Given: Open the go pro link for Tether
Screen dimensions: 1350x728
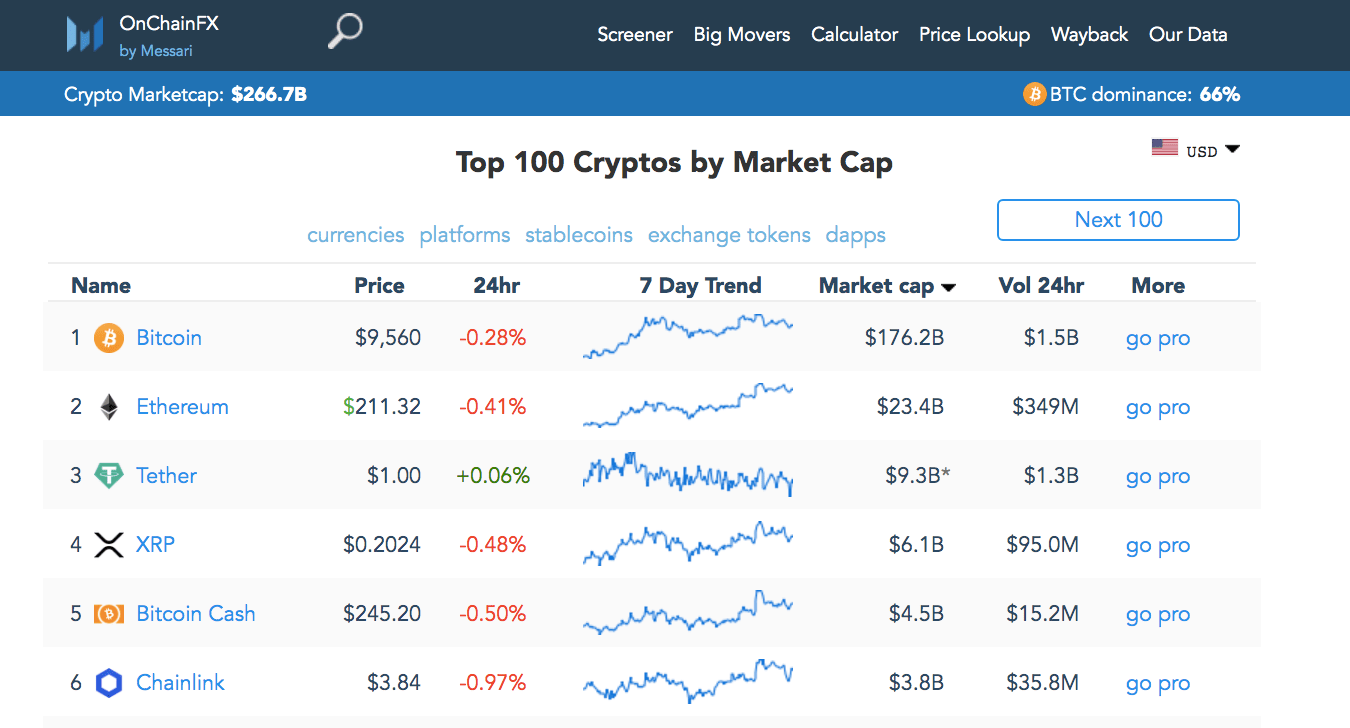Looking at the screenshot, I should [x=1157, y=476].
